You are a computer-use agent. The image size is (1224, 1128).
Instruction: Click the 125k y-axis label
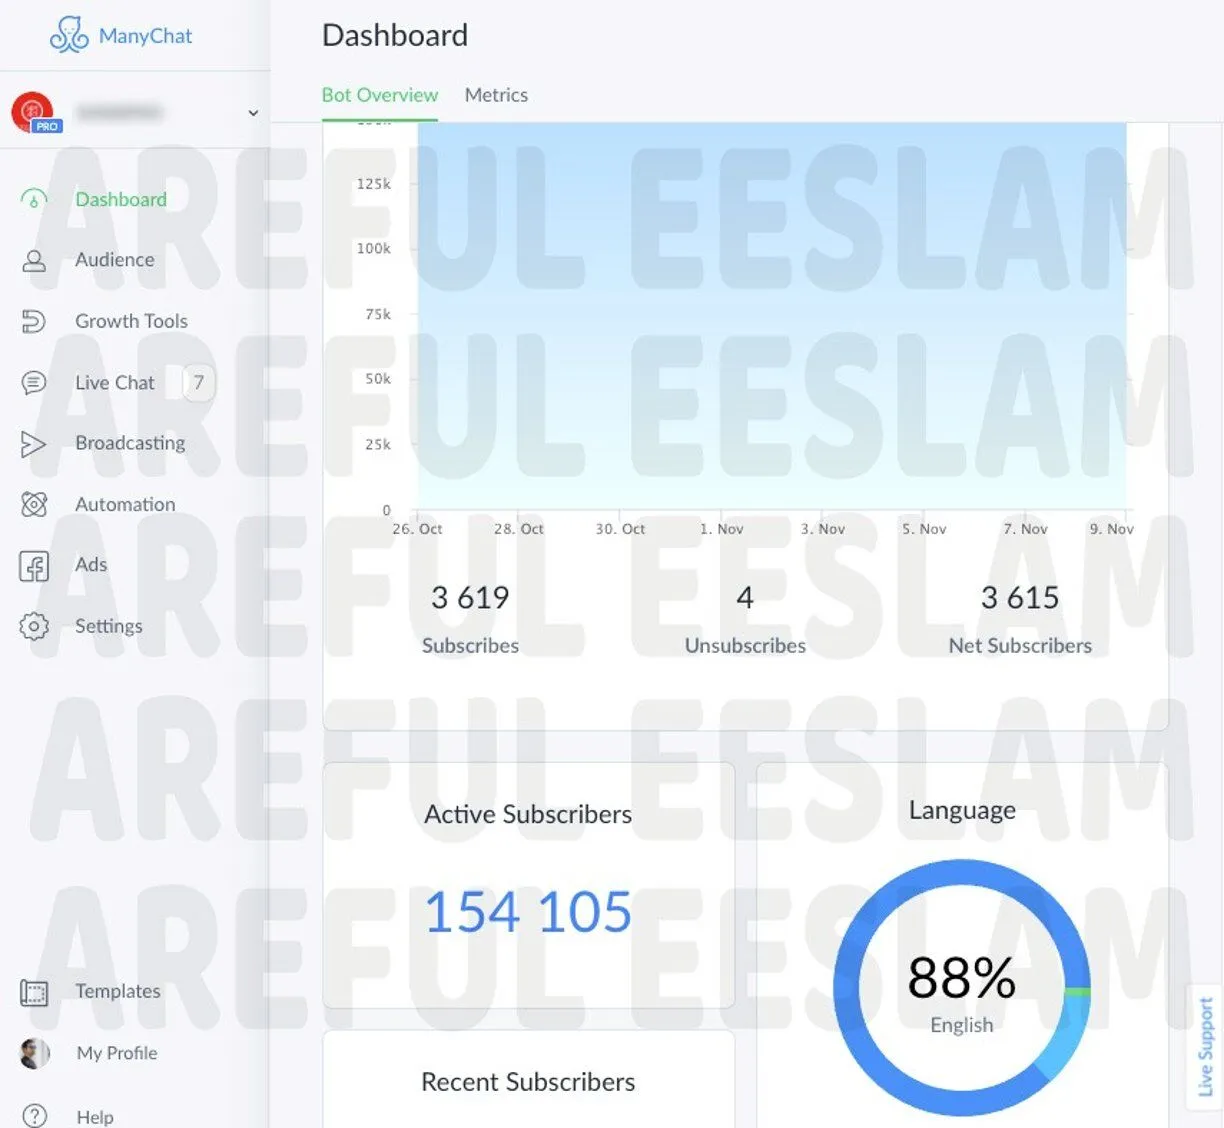click(x=374, y=184)
